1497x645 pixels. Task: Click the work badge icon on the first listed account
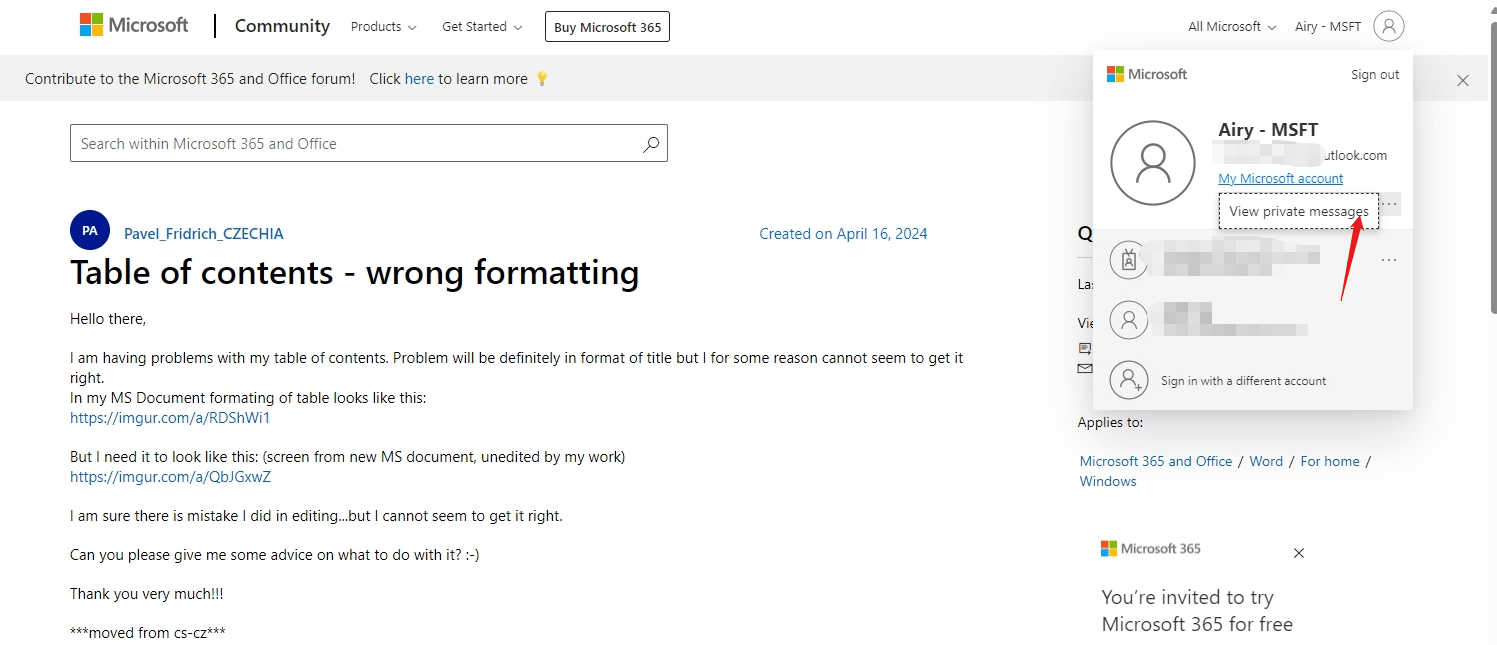(x=1129, y=258)
